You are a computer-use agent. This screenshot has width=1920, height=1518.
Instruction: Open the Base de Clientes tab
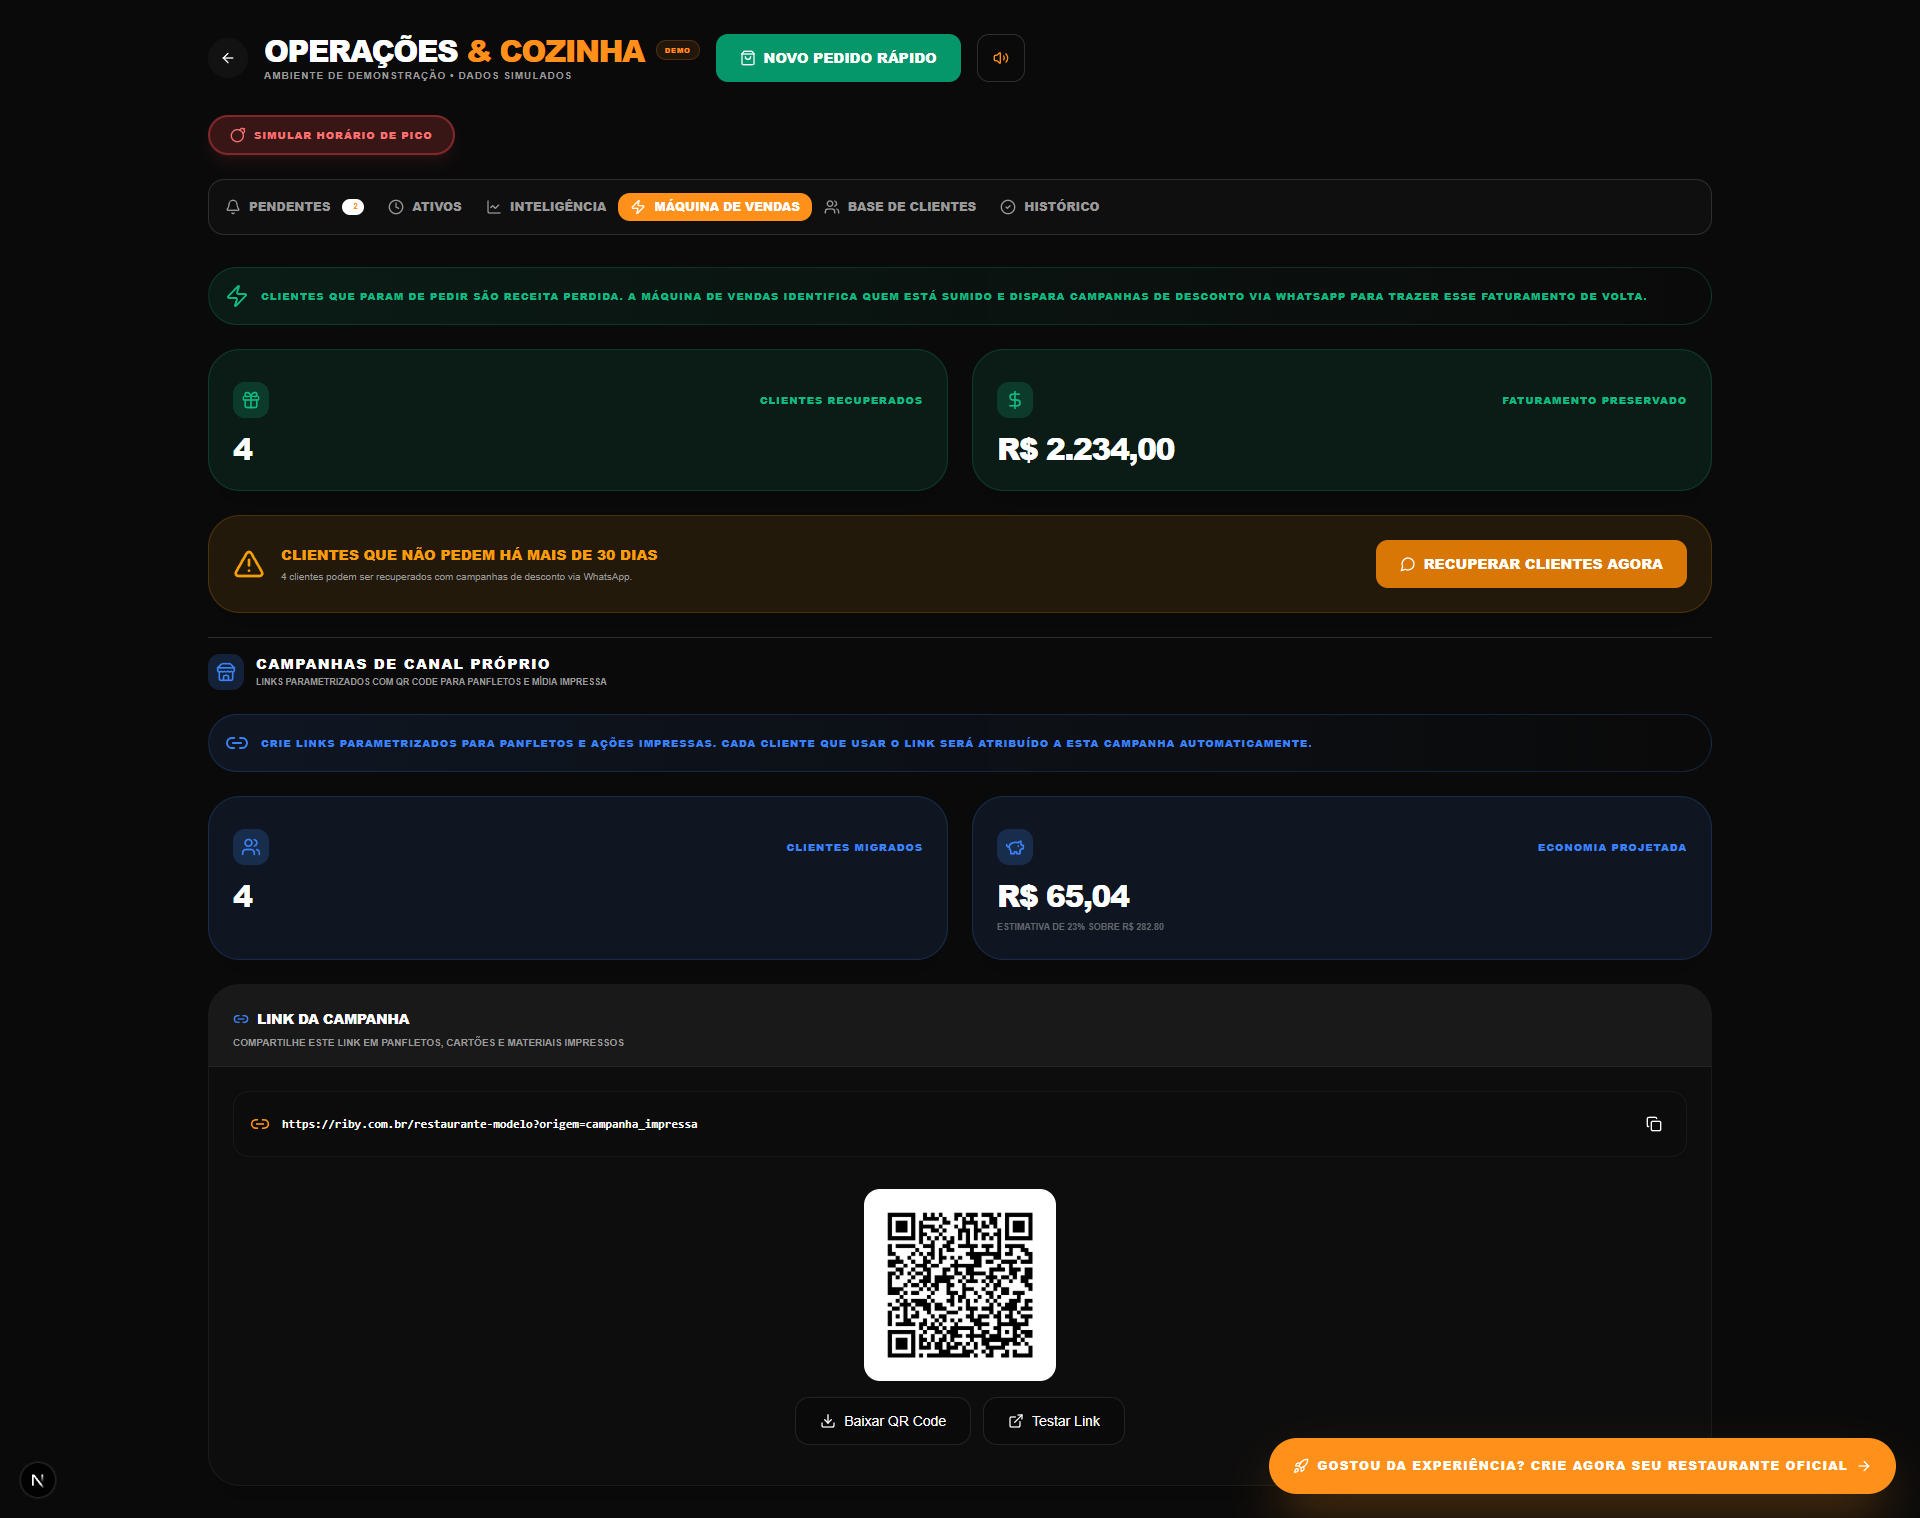[900, 207]
